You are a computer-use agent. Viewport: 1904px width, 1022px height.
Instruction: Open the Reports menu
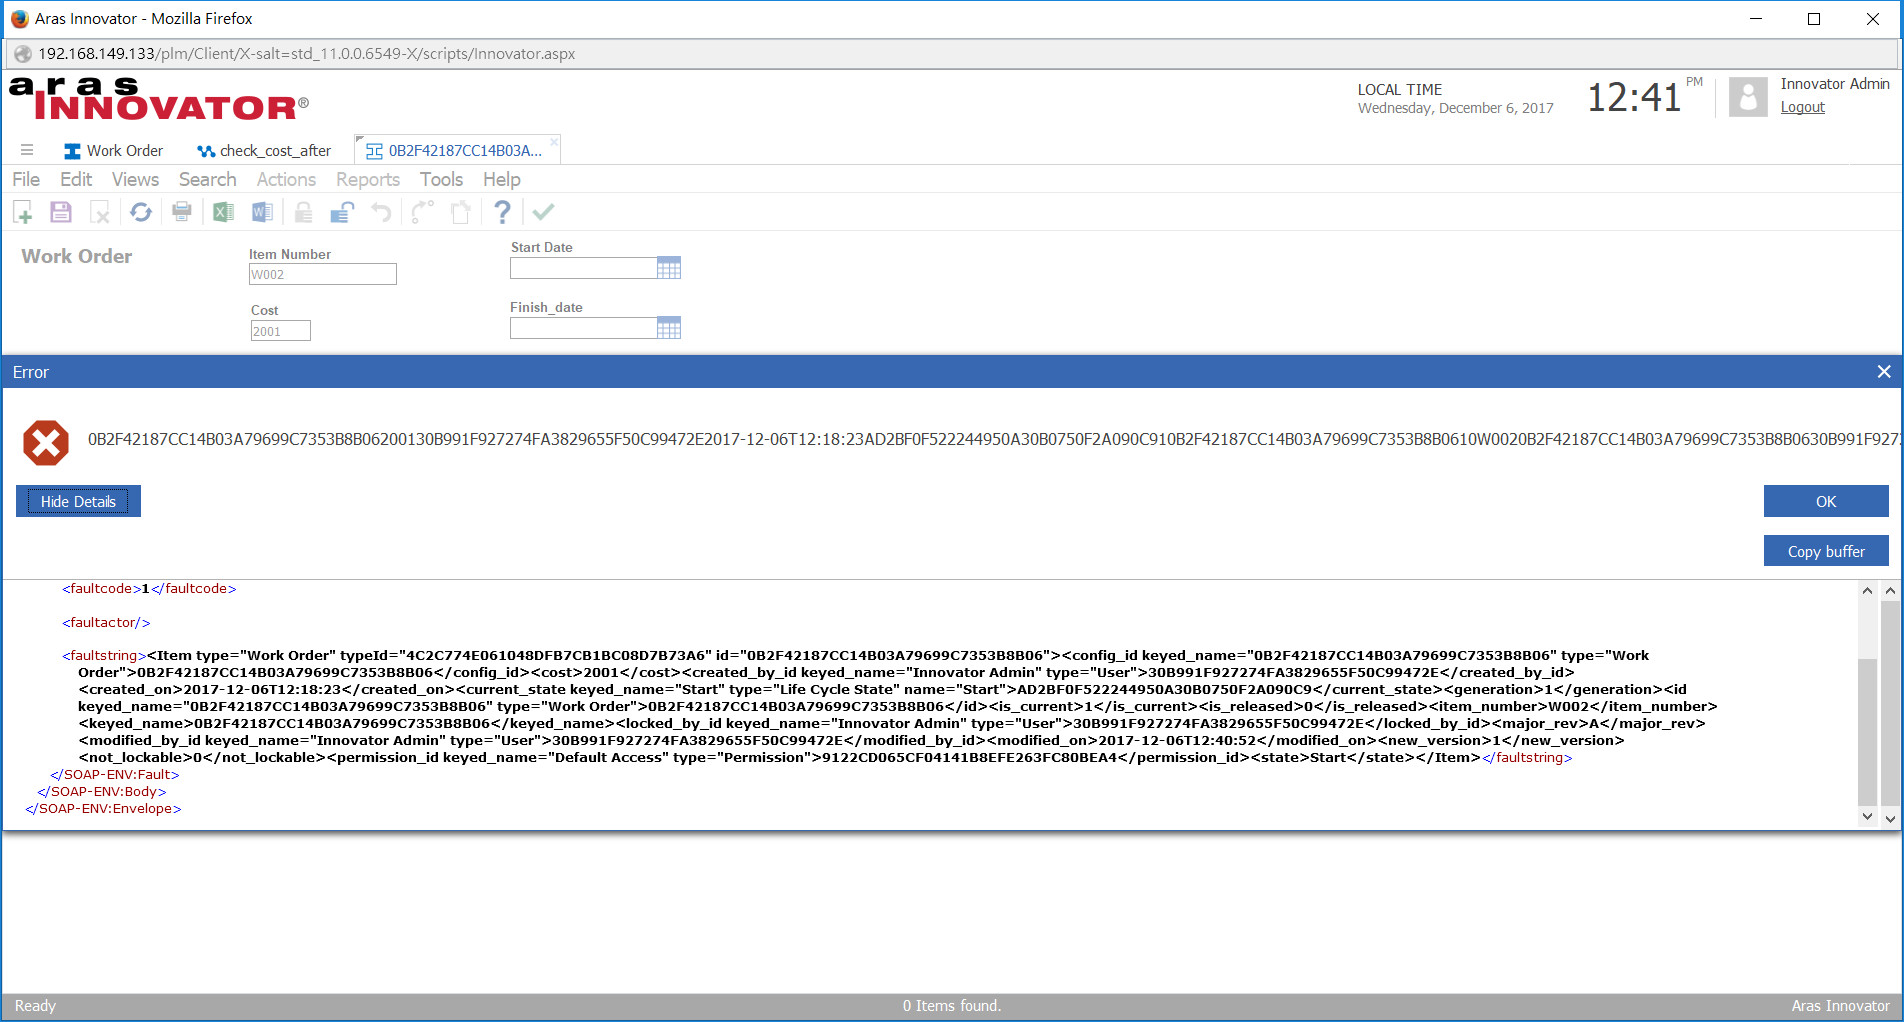pos(368,179)
